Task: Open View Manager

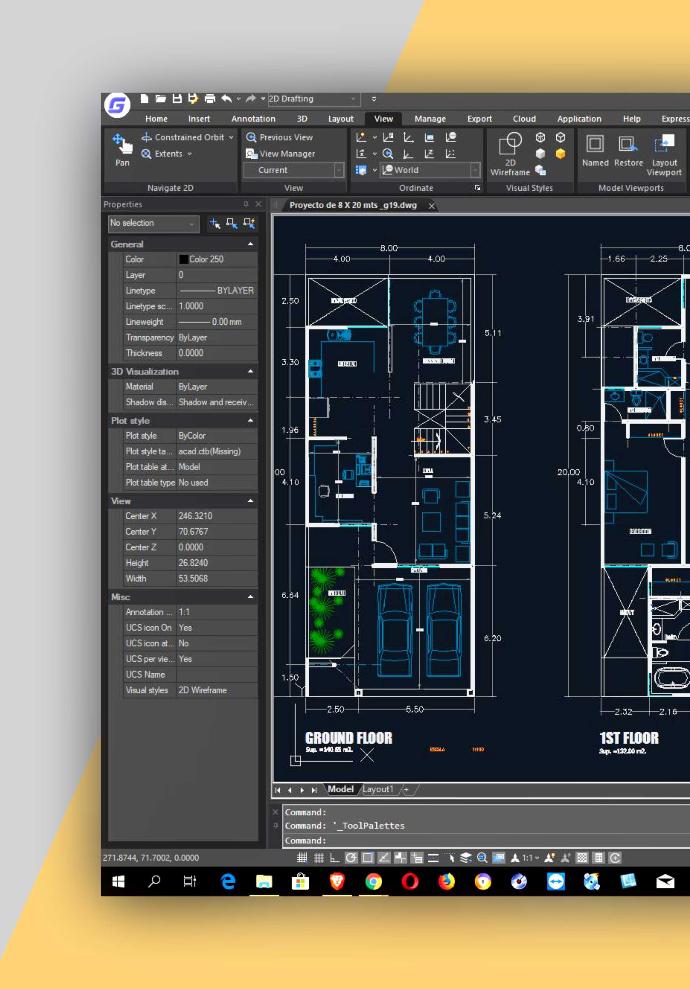Action: coord(281,154)
